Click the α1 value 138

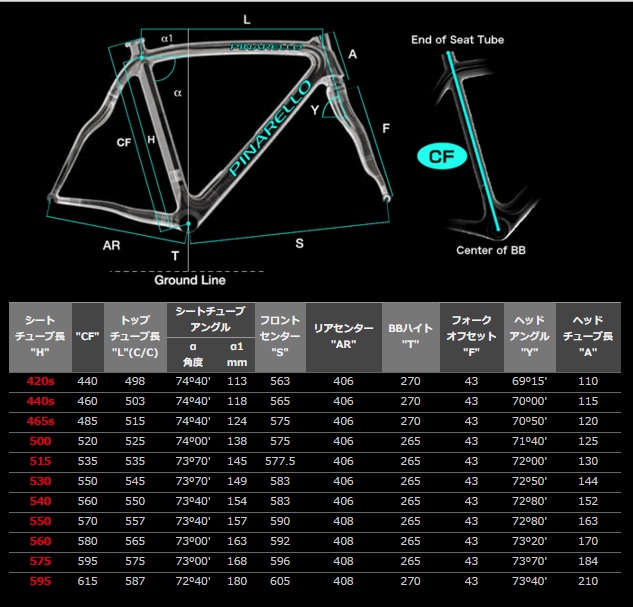[237, 441]
